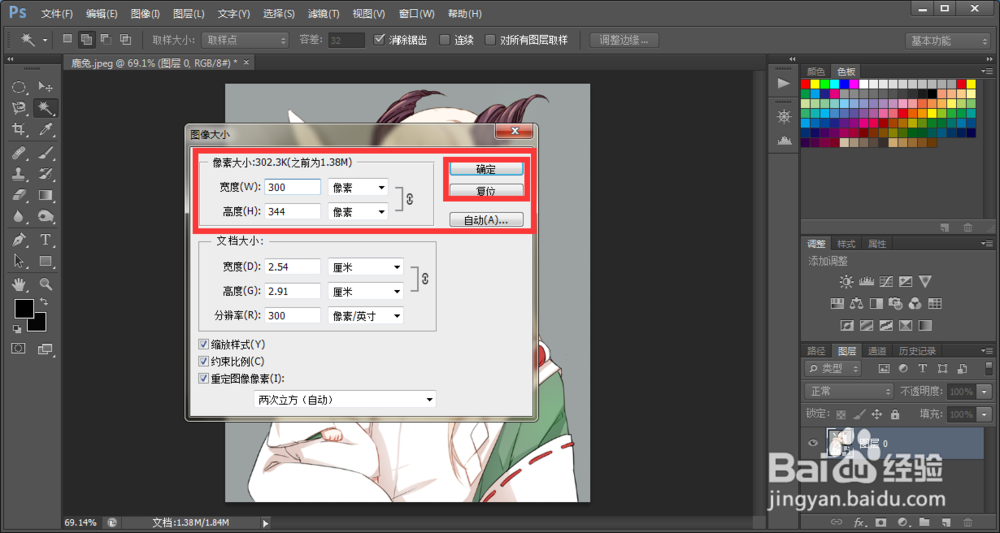Image resolution: width=1000 pixels, height=533 pixels.
Task: Select the Lasso tool
Action: tap(19, 108)
